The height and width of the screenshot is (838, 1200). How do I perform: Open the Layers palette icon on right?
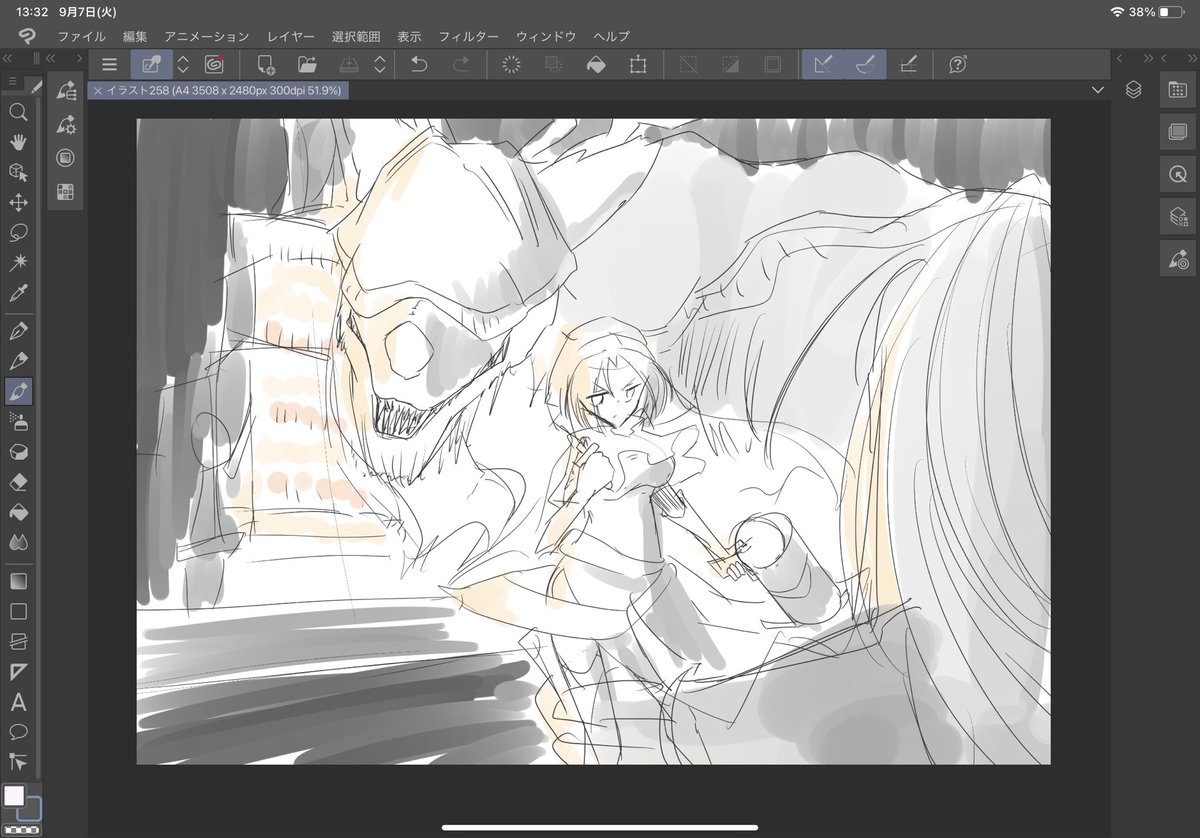click(x=1133, y=89)
